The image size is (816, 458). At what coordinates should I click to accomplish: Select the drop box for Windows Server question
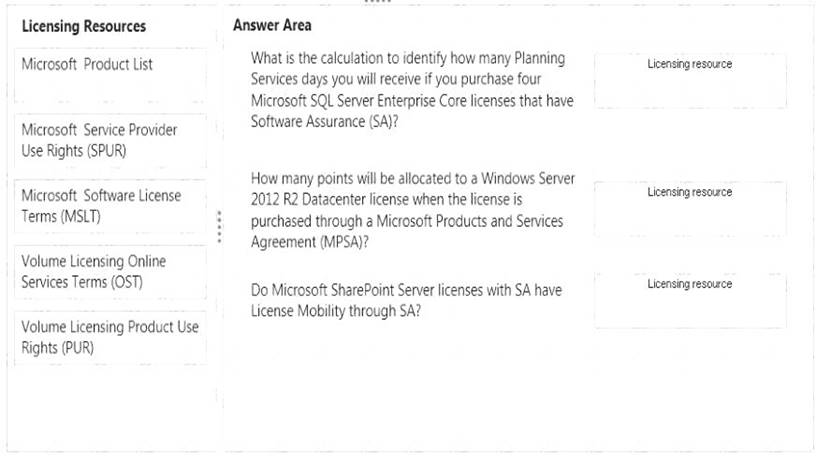[690, 209]
